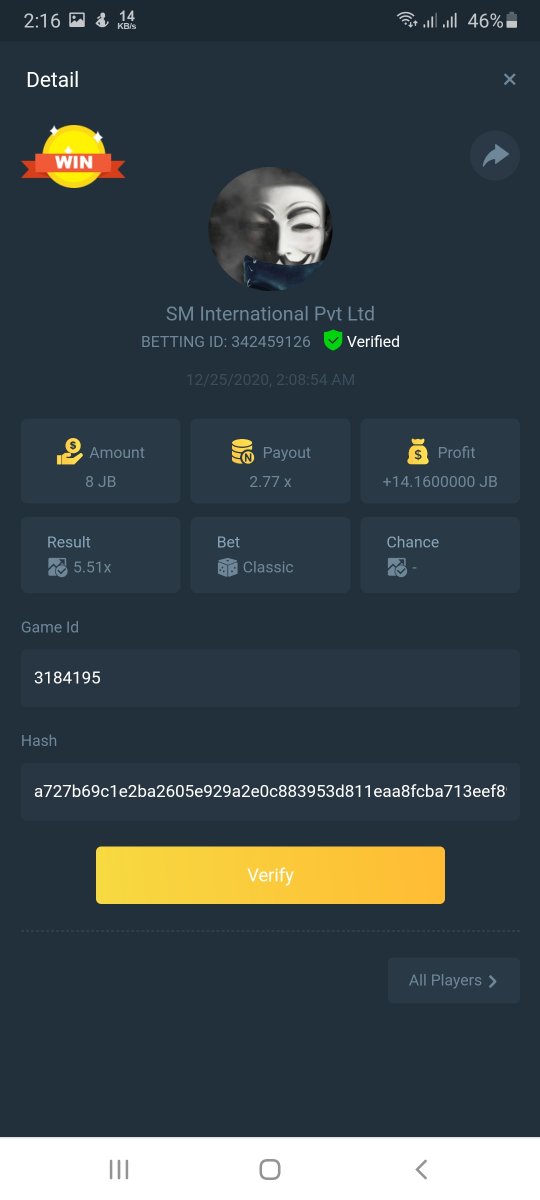Tap the Android home button

(x=270, y=1169)
